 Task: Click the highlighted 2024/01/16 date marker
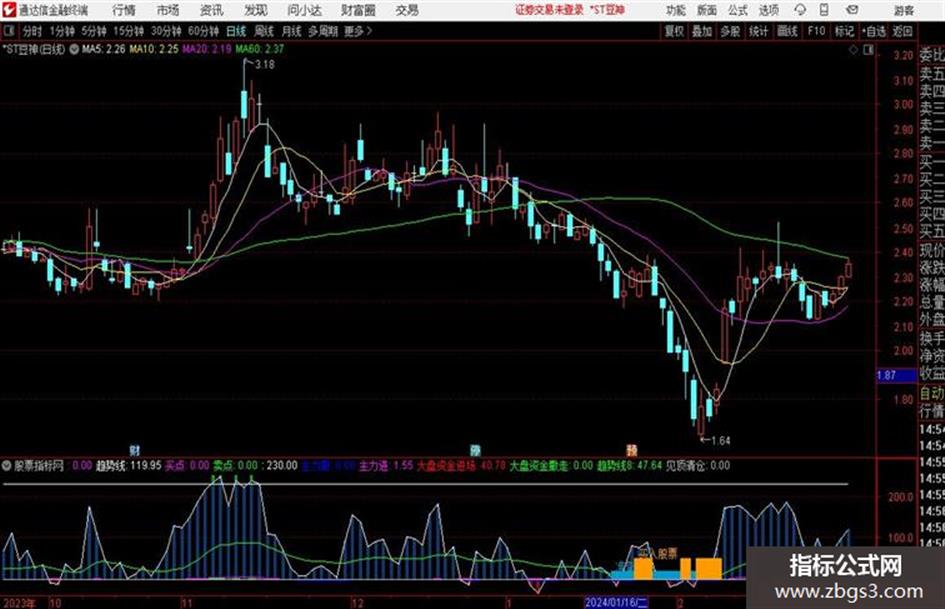coord(616,602)
